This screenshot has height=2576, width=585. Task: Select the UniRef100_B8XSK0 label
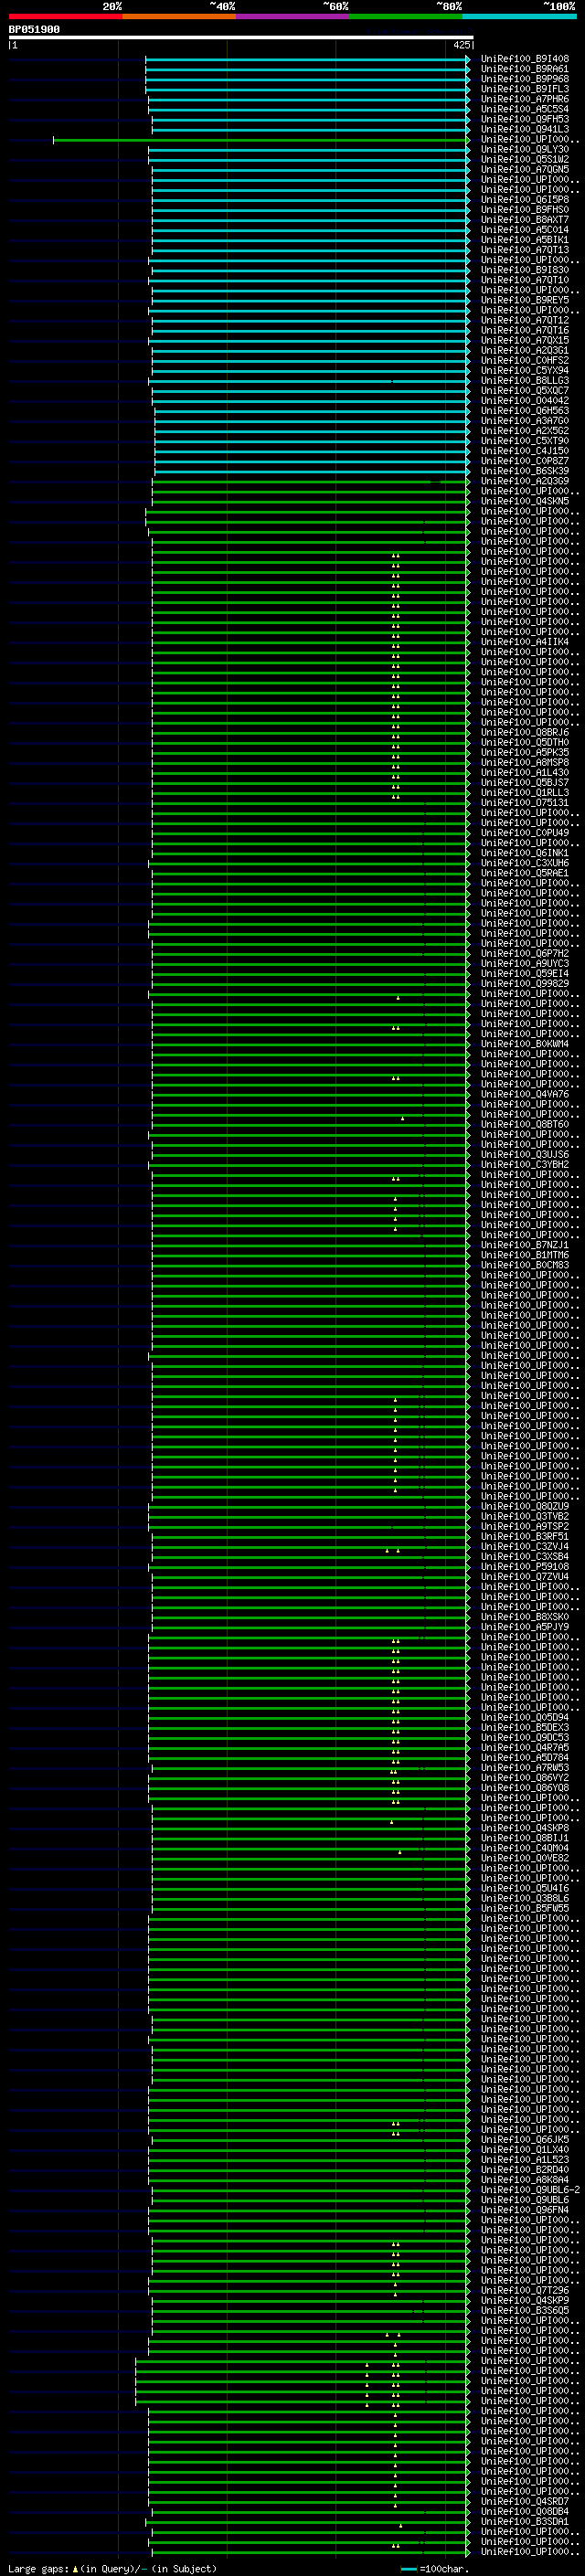525,1617
